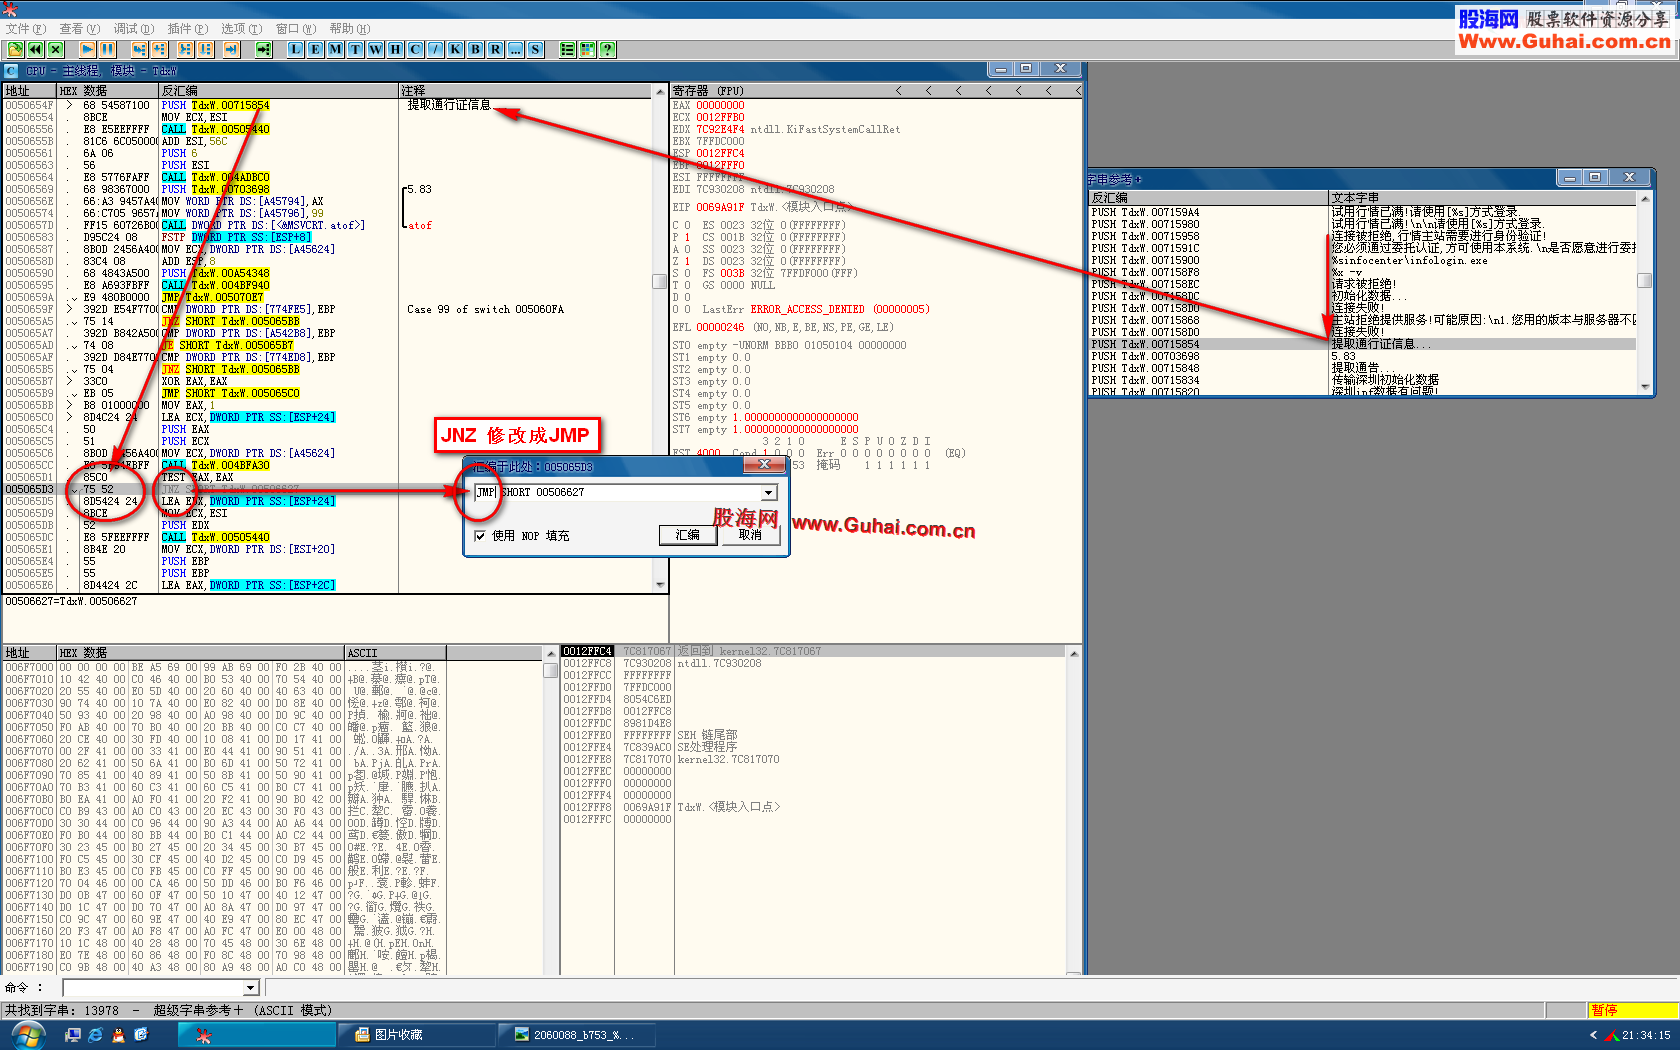
Task: Click the Step over toolbar icon
Action: [x=159, y=49]
